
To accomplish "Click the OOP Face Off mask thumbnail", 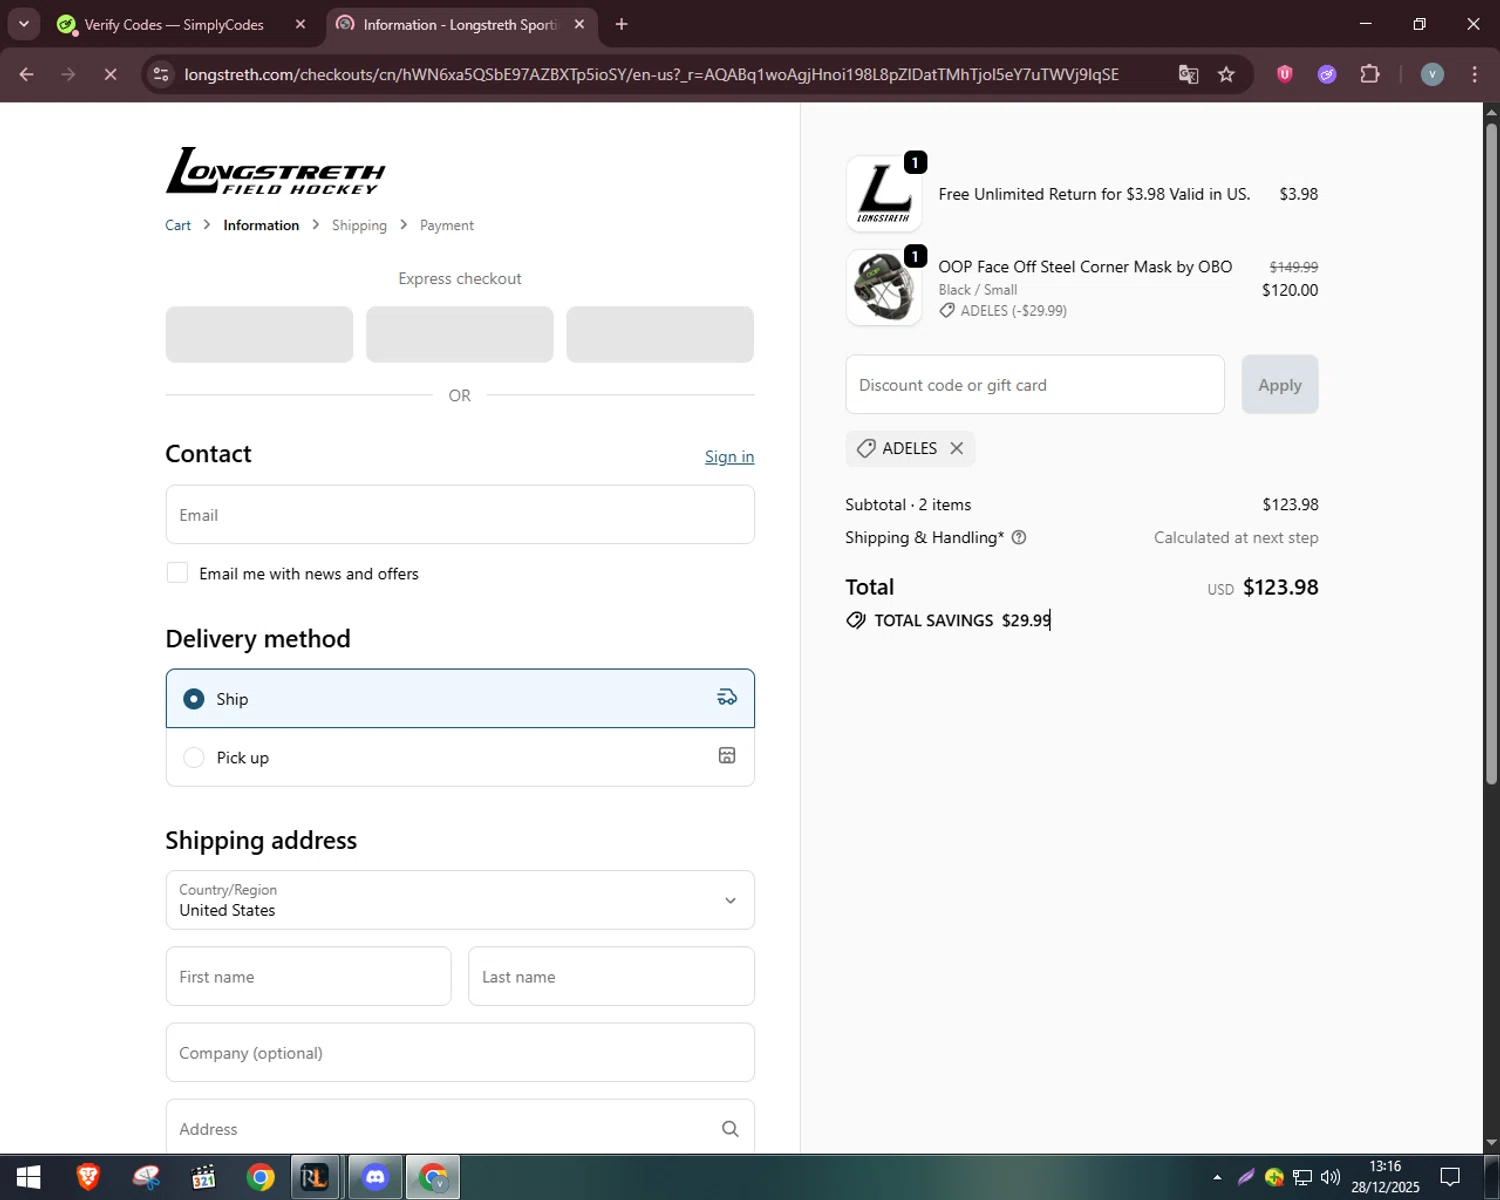I will [x=884, y=288].
